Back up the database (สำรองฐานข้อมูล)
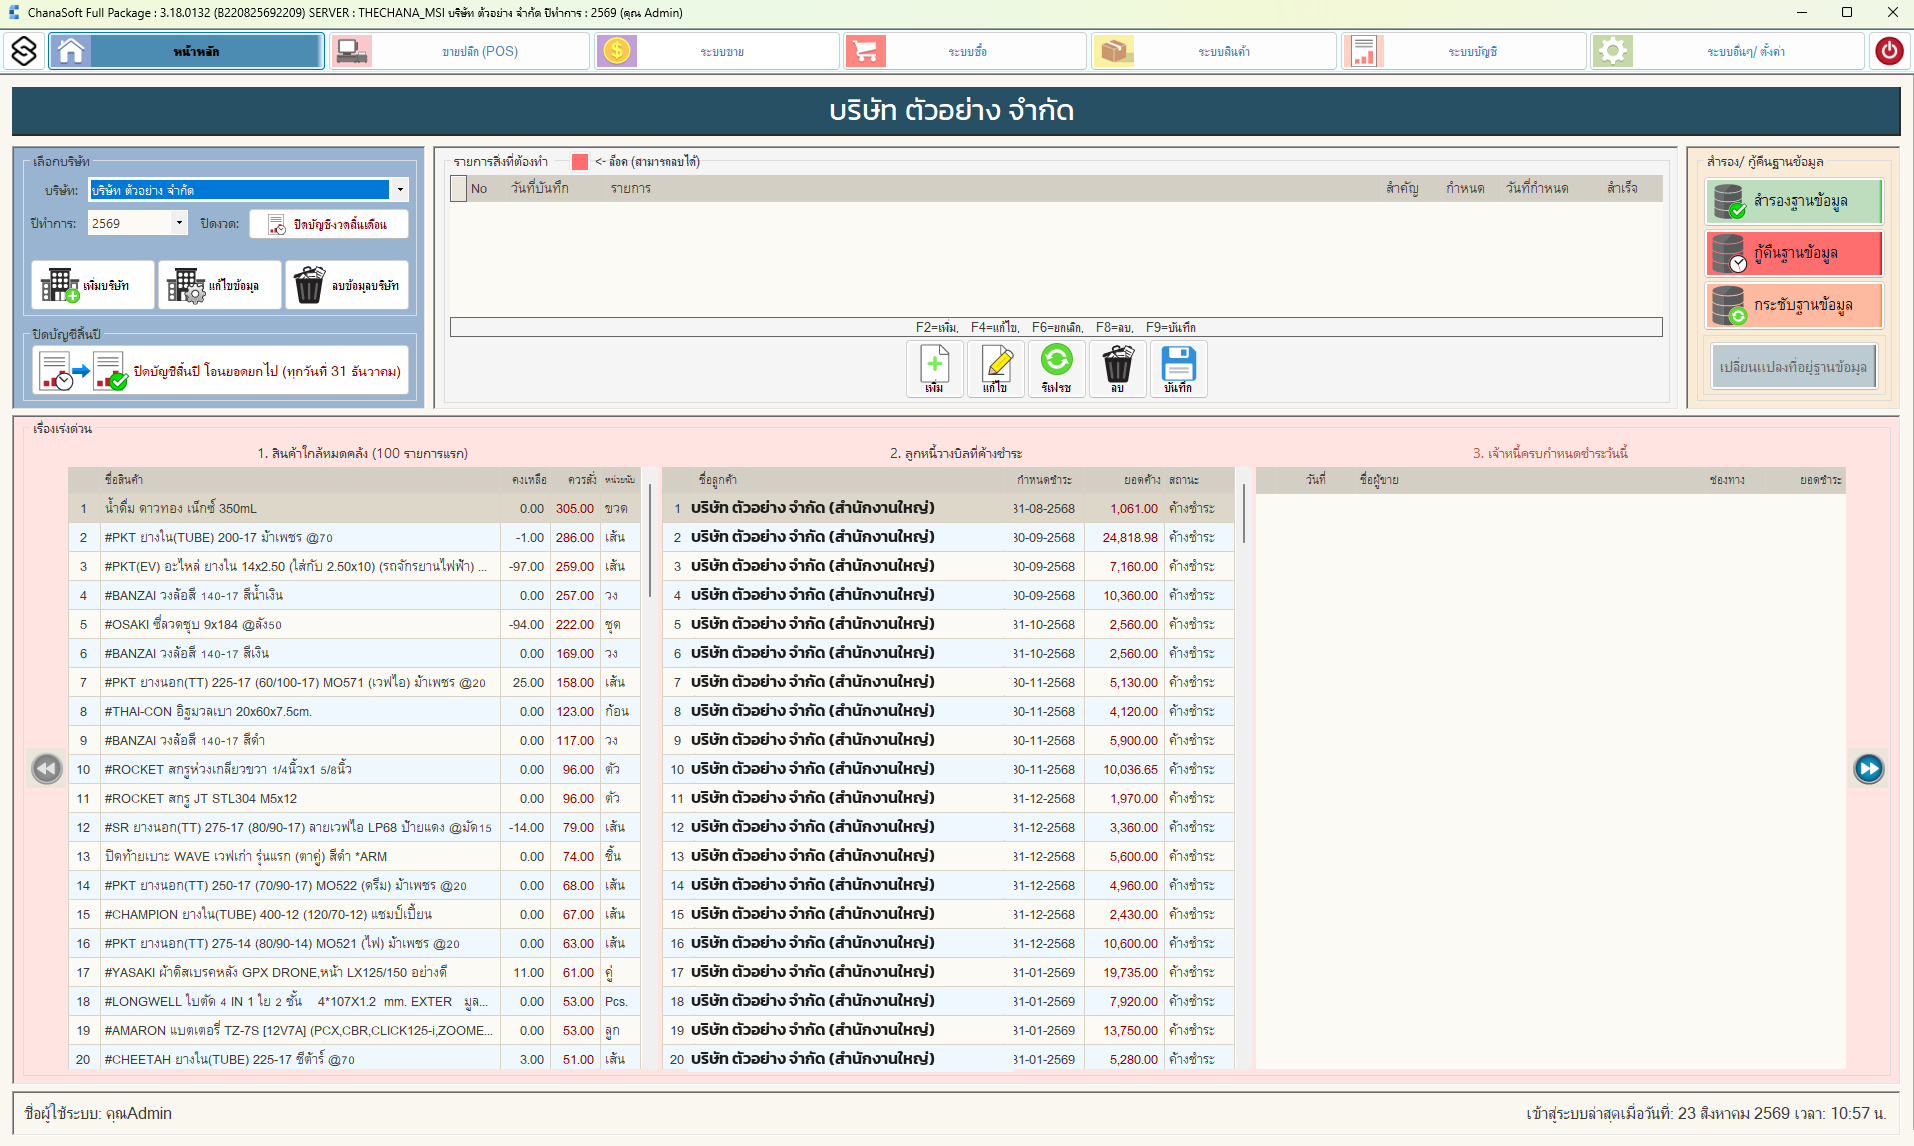Viewport: 1914px width, 1146px height. (1794, 201)
